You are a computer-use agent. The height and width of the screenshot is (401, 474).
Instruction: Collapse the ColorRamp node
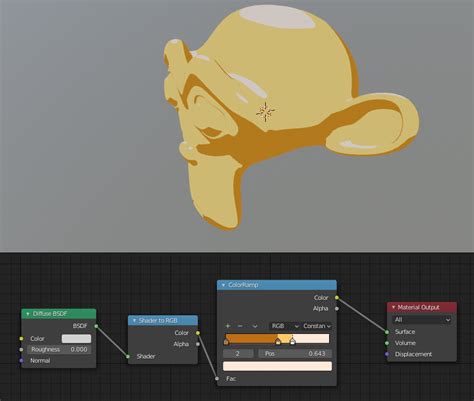point(223,285)
